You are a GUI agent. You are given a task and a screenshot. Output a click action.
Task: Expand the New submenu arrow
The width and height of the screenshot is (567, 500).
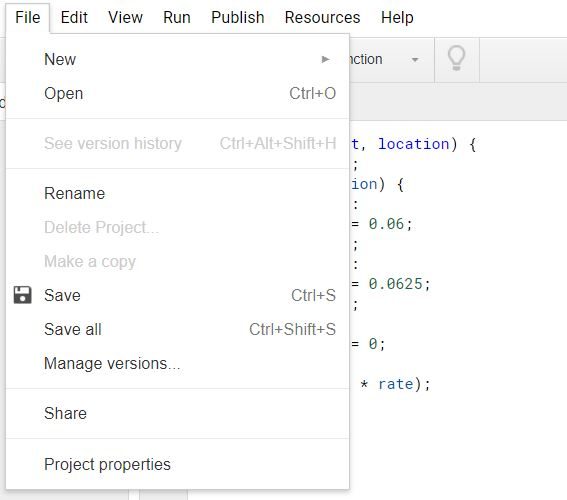click(325, 59)
